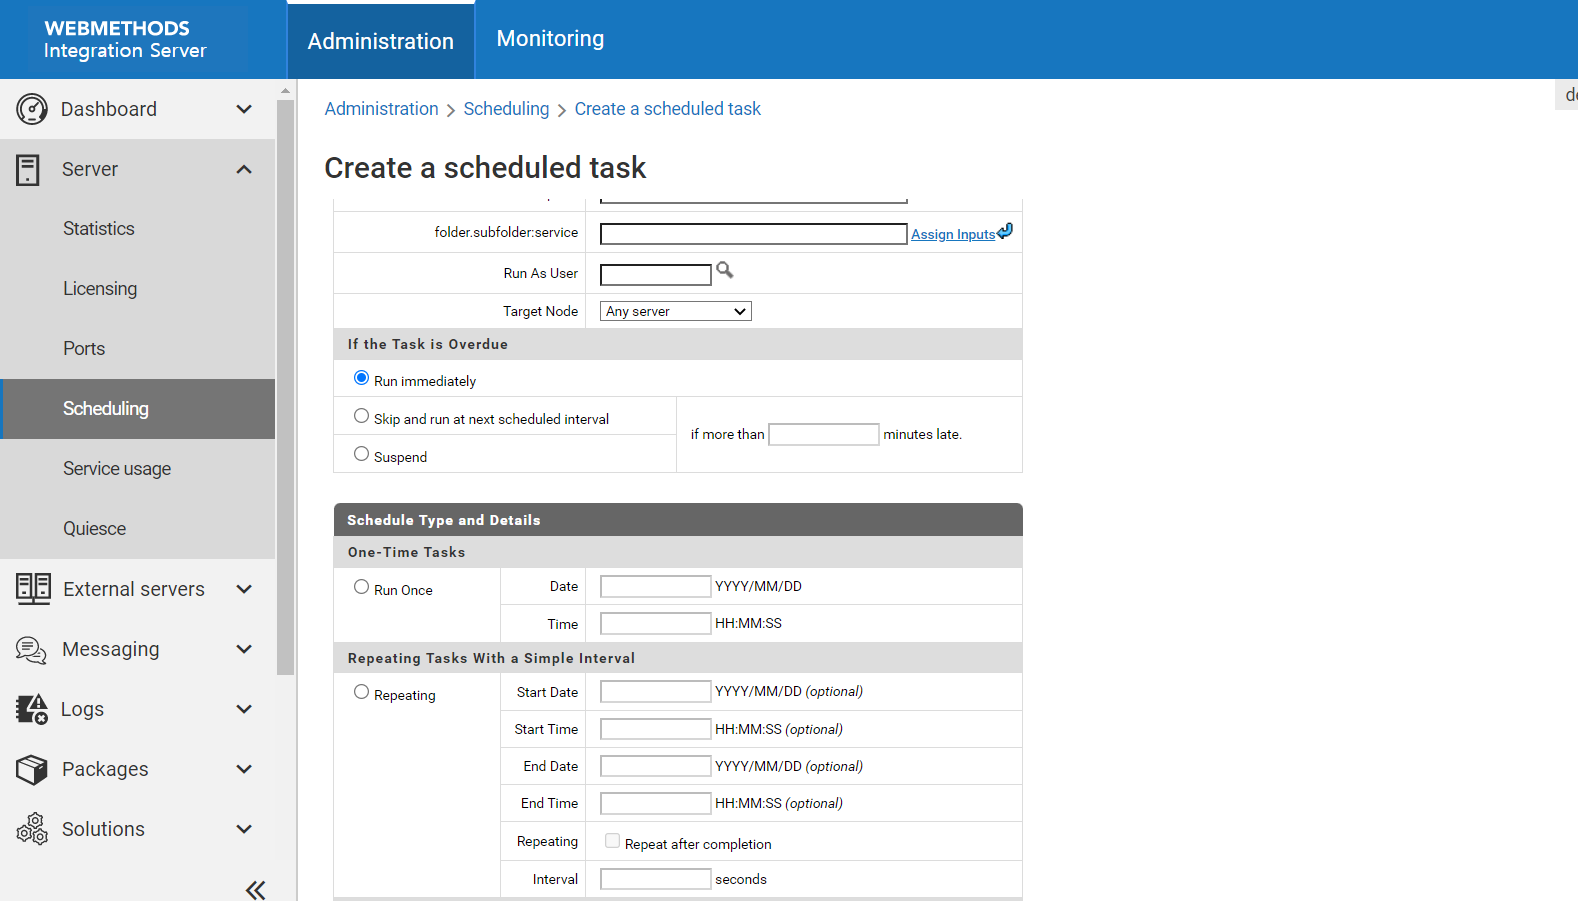Open Scheduling in the sidebar
Image resolution: width=1578 pixels, height=901 pixels.
(x=138, y=409)
